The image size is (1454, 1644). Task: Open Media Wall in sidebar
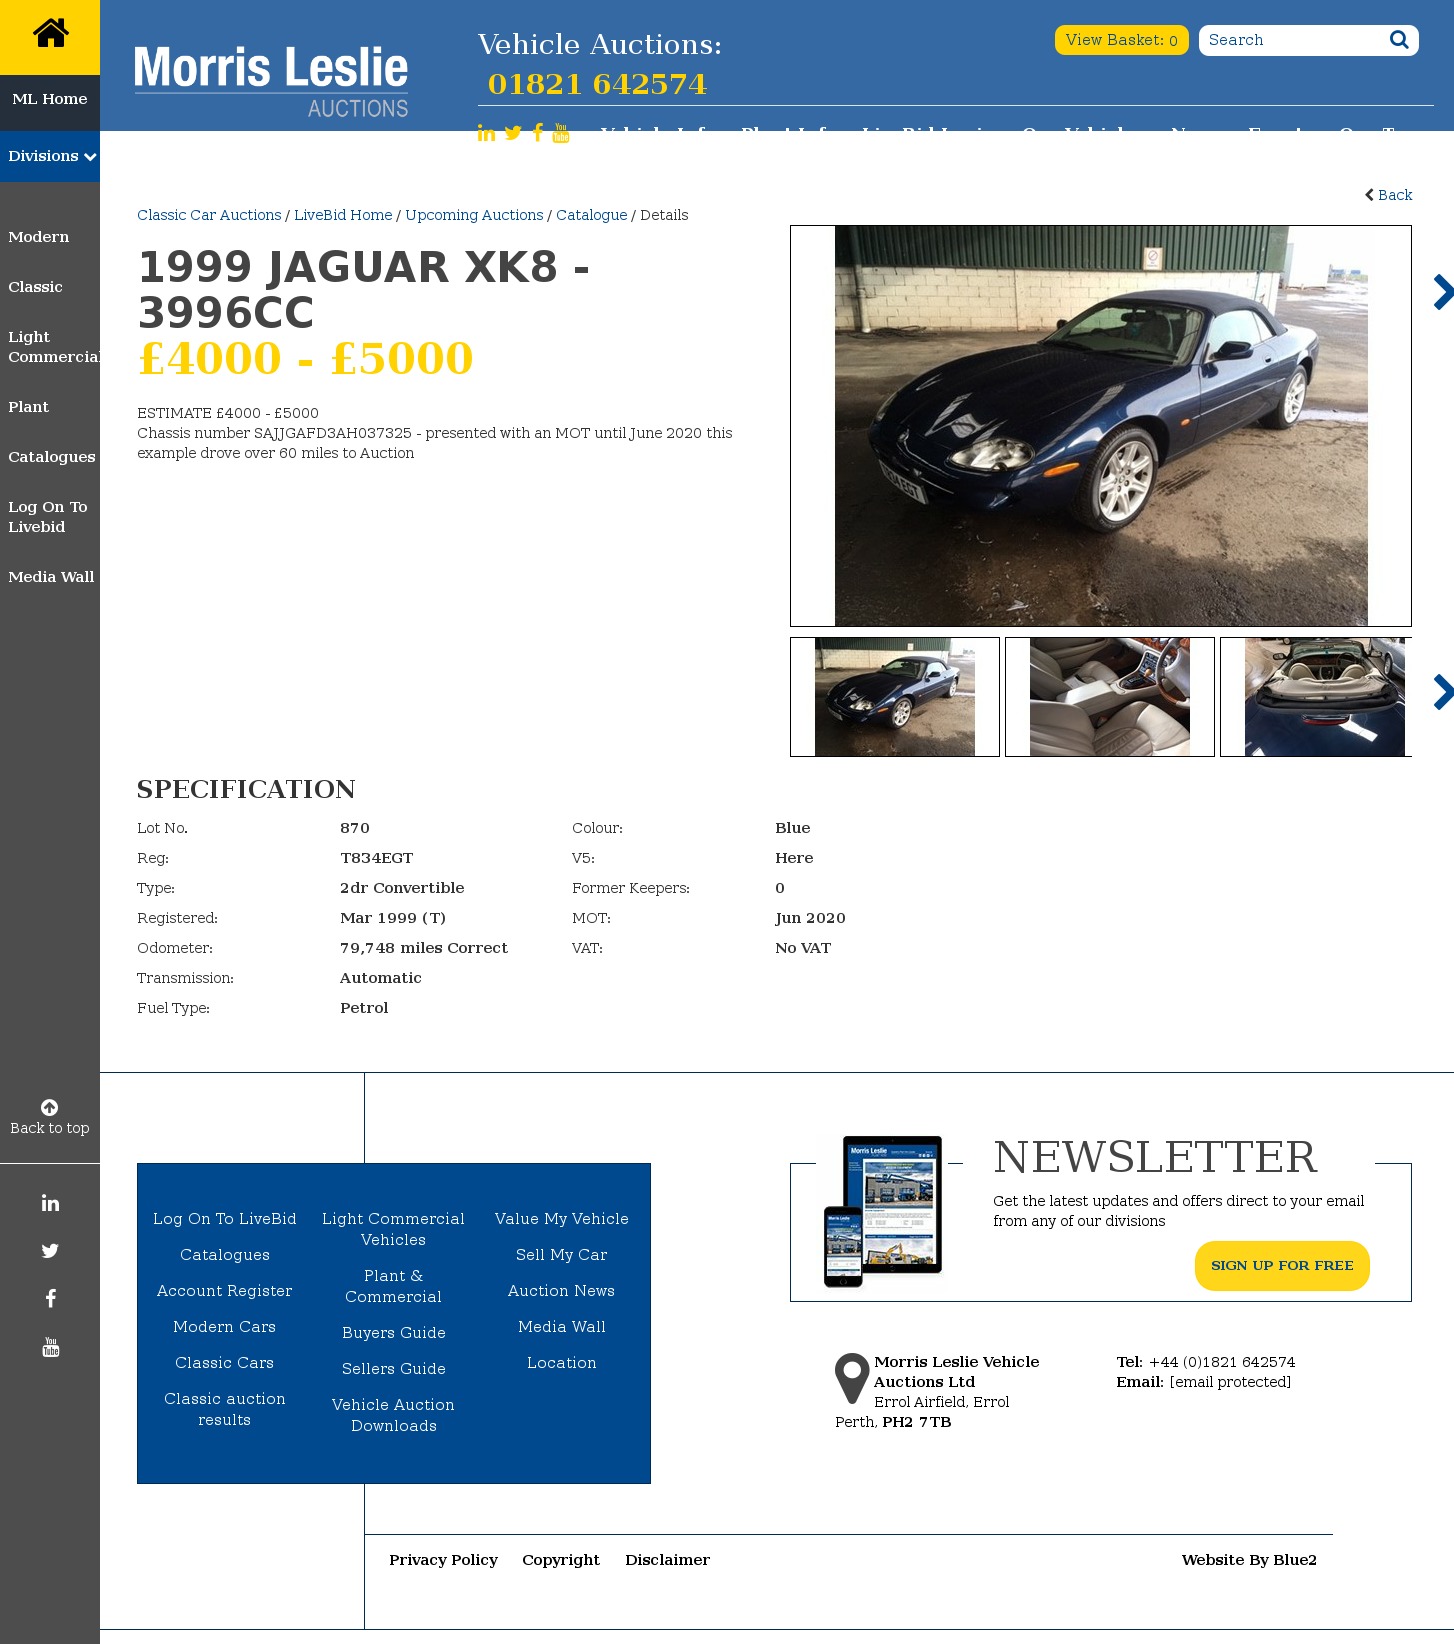coord(51,577)
